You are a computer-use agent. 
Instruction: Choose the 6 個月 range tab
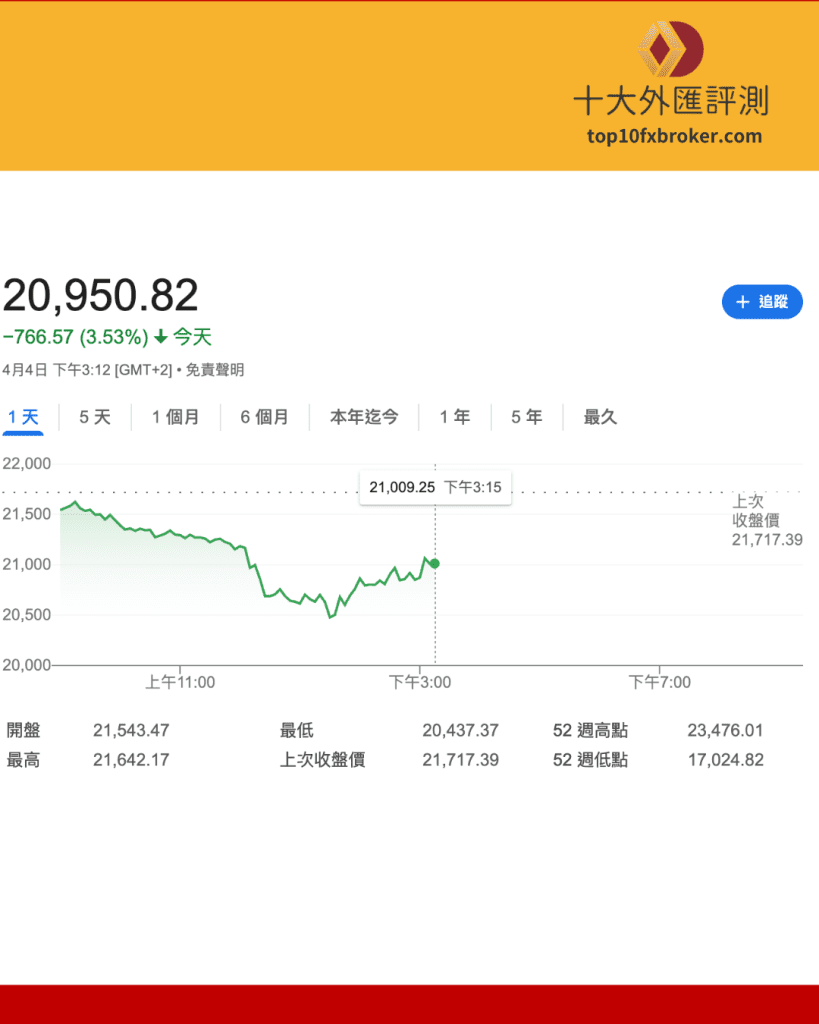click(x=265, y=417)
